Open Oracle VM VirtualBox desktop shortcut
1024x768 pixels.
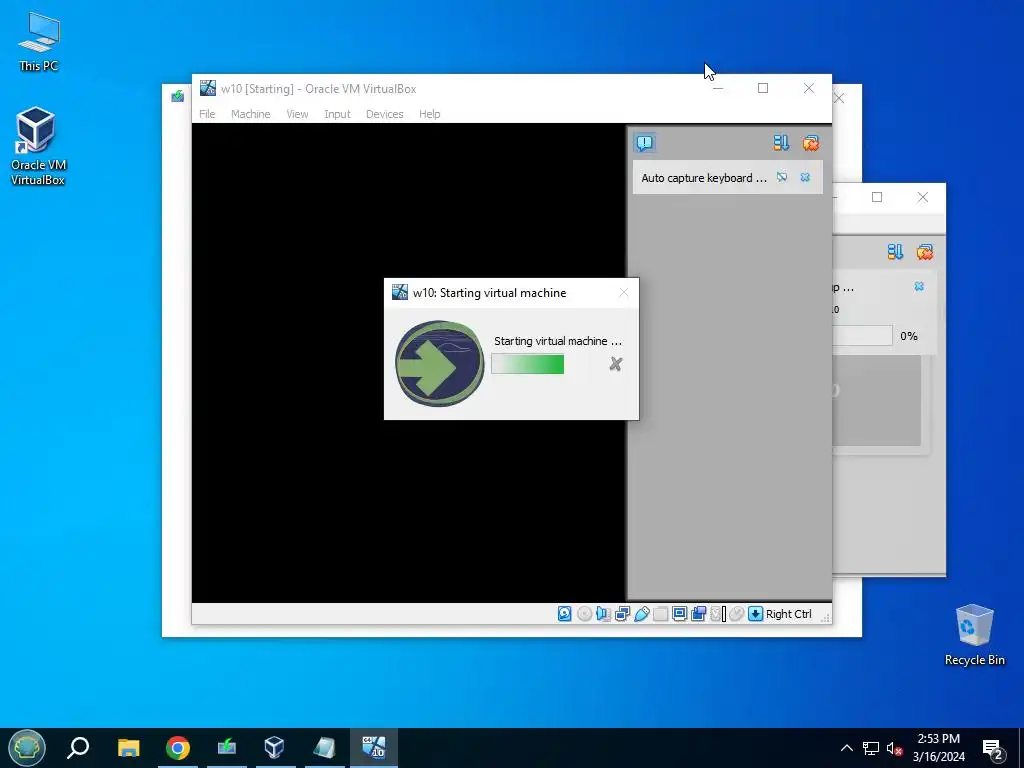coord(38,146)
